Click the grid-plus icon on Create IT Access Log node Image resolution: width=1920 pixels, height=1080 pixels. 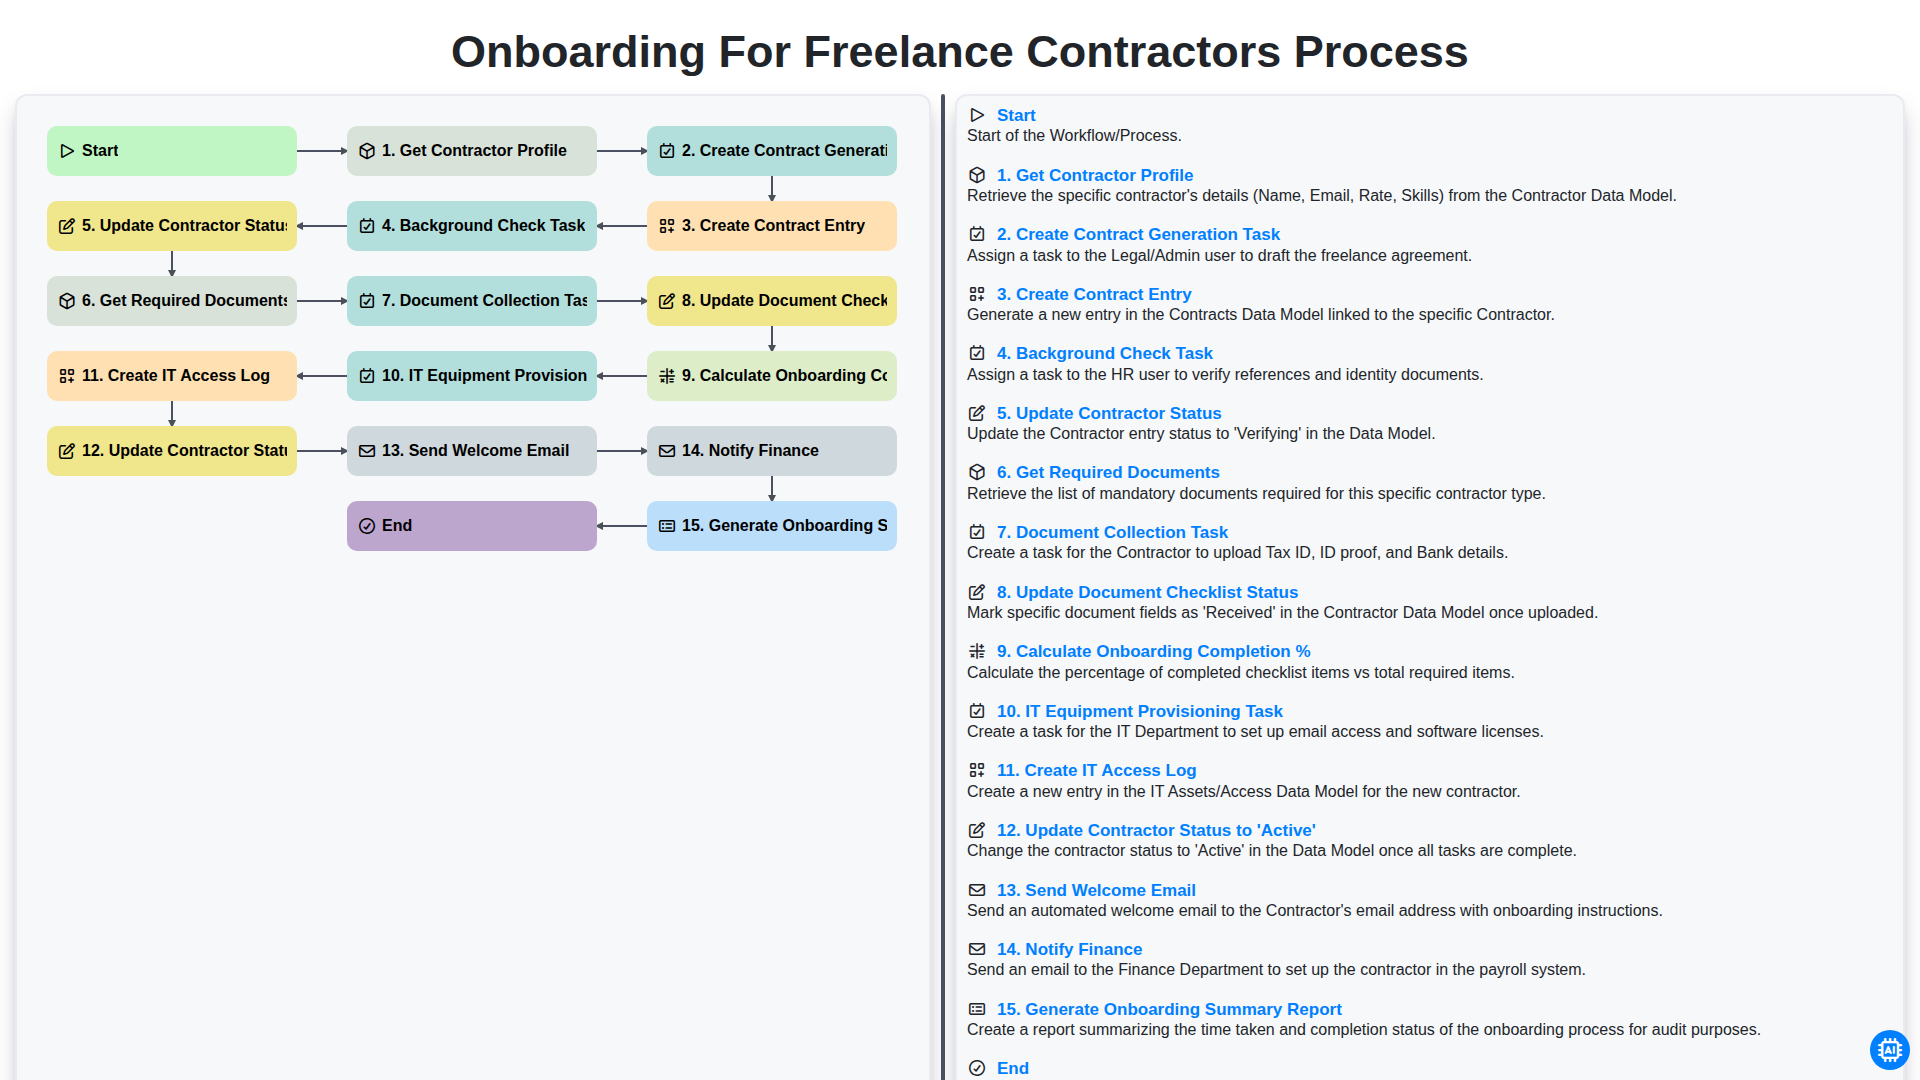(67, 376)
